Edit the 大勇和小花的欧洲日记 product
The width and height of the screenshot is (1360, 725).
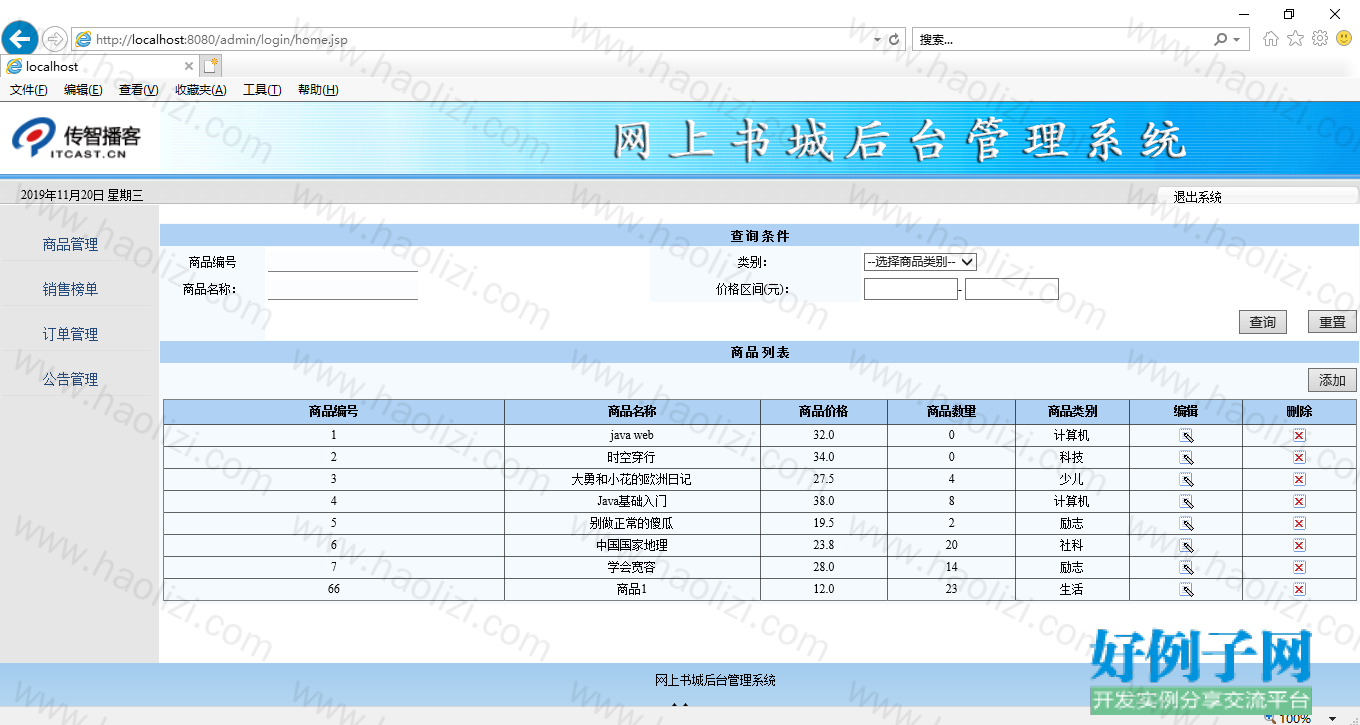point(1186,479)
